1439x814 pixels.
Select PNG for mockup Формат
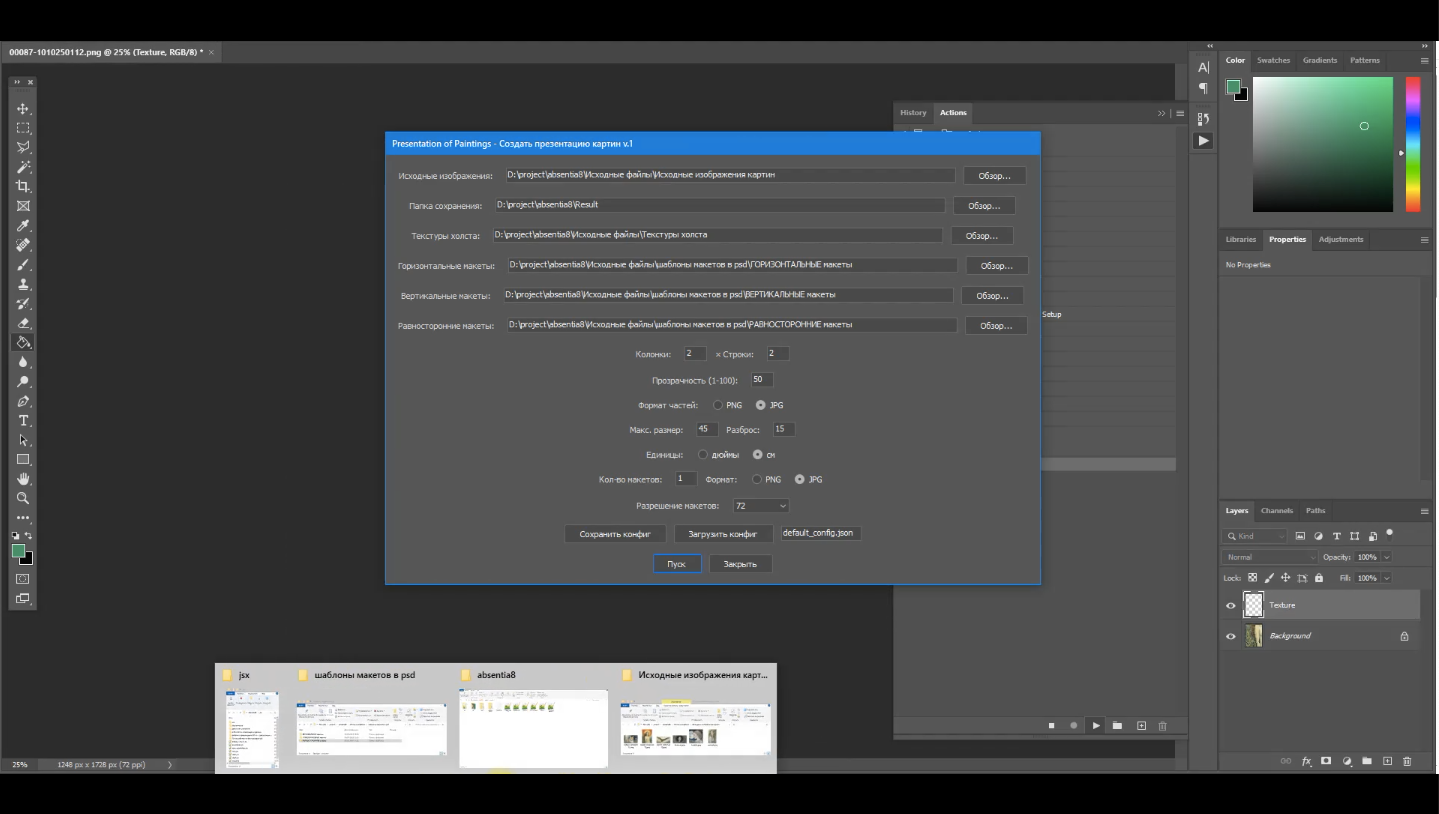pos(757,480)
